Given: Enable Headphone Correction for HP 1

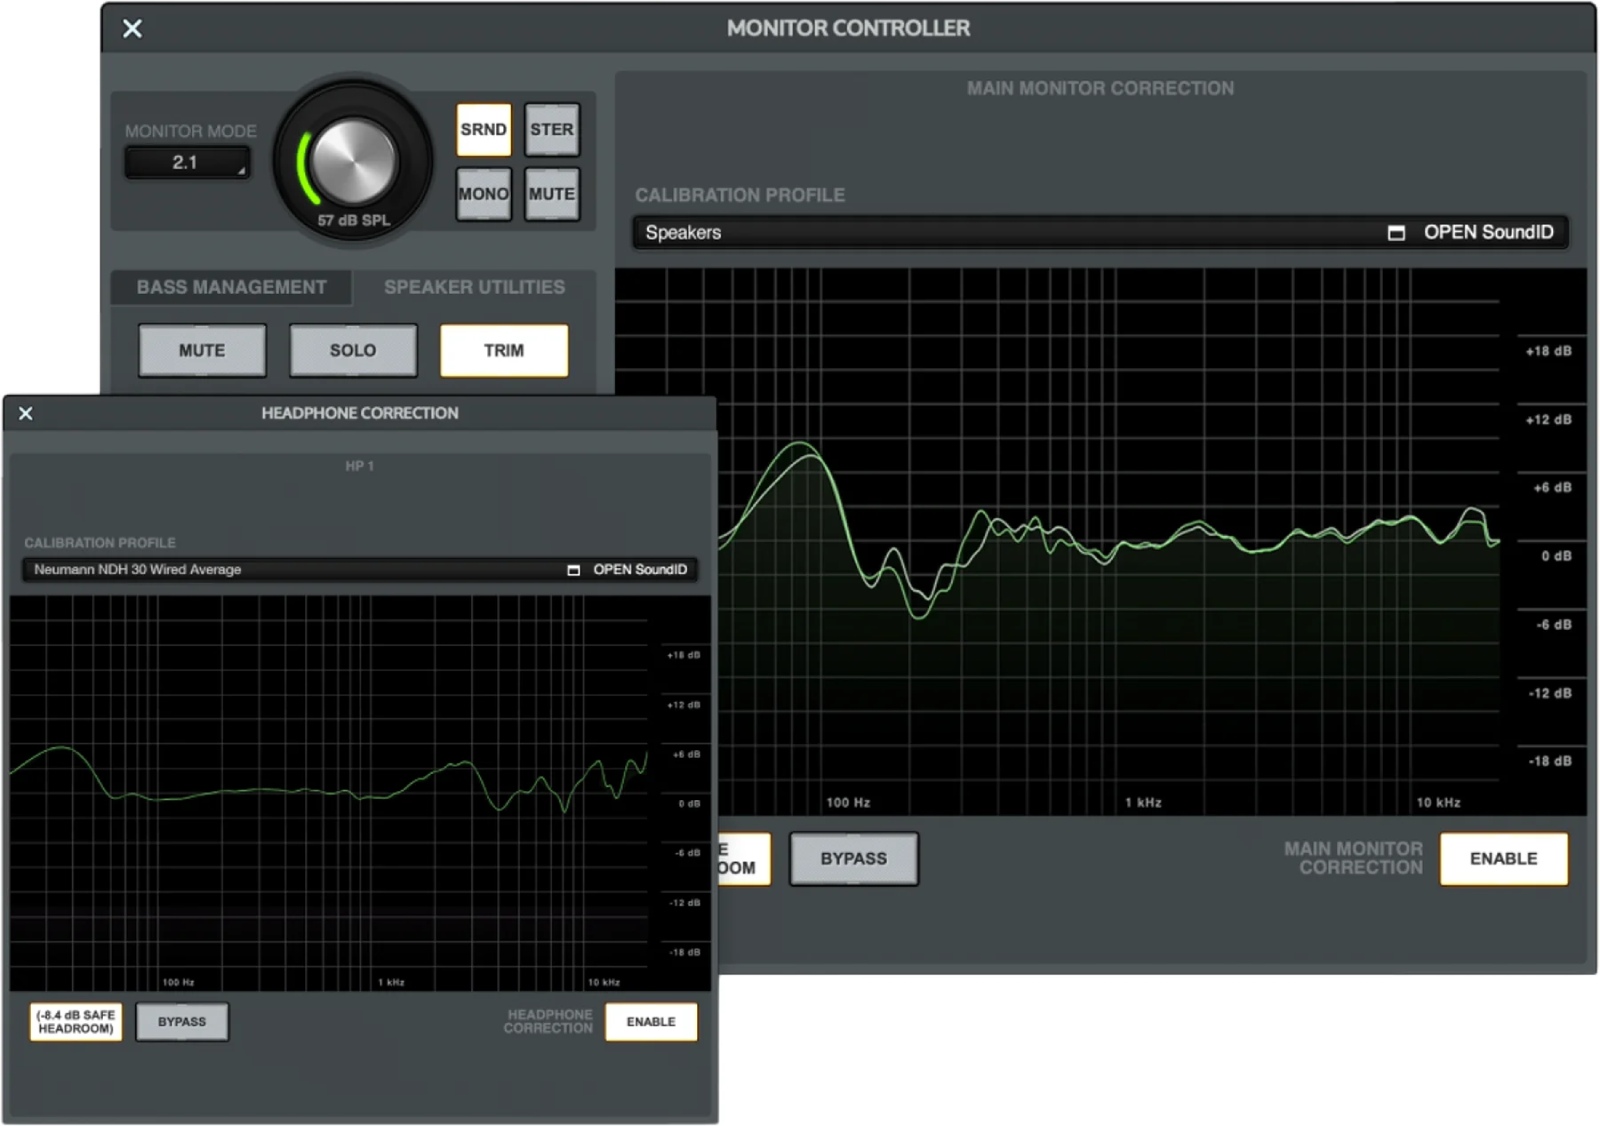Looking at the screenshot, I should (651, 1022).
